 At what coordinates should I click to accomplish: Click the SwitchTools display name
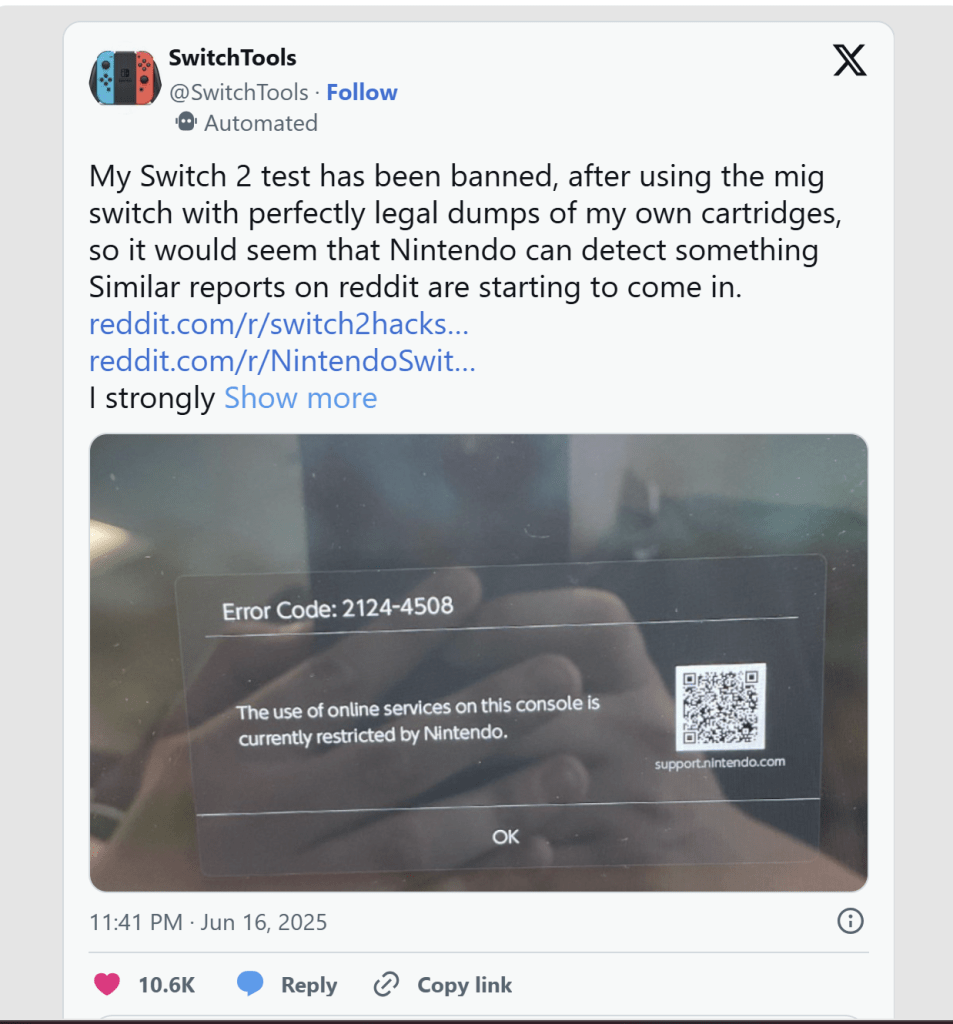[232, 58]
